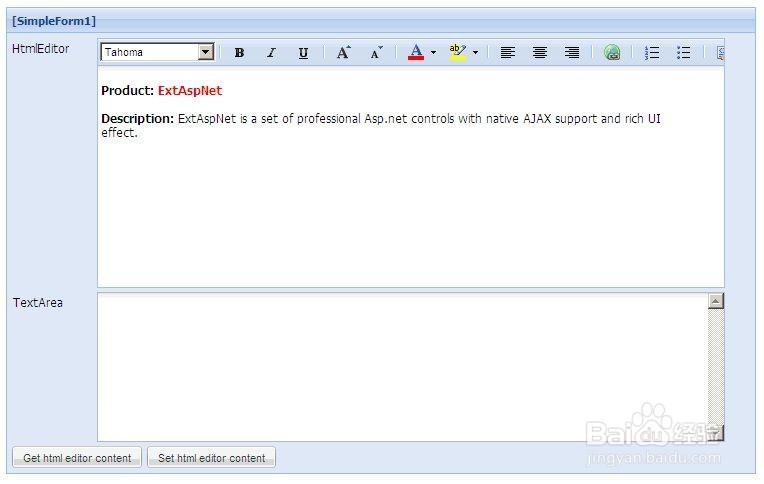Click the Product: bold label in the editor
This screenshot has width=764, height=484.
pos(128,91)
